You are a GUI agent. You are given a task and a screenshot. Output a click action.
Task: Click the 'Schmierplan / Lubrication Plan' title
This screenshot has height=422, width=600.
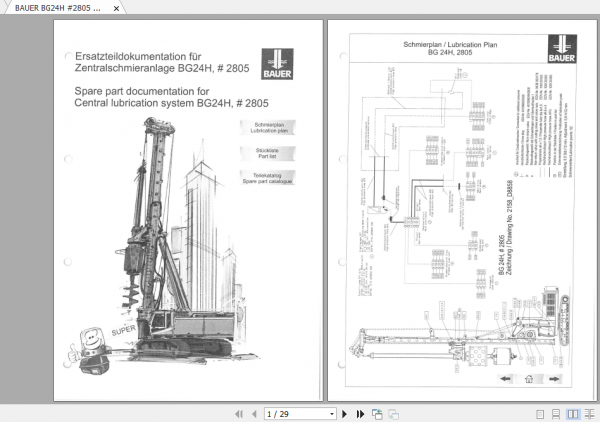tap(450, 44)
